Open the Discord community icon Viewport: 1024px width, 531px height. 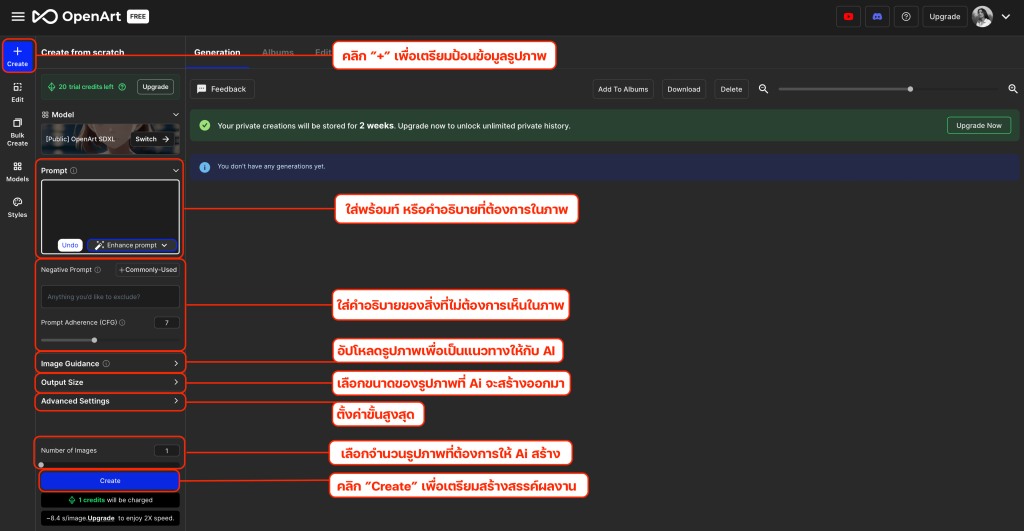coord(877,16)
